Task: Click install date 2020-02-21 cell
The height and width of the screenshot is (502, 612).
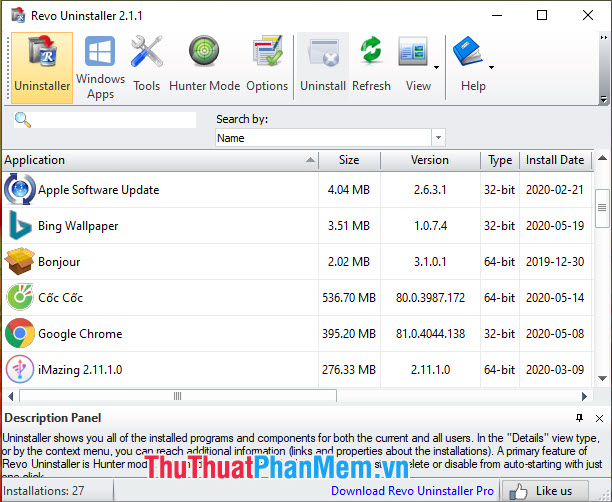Action: 555,190
